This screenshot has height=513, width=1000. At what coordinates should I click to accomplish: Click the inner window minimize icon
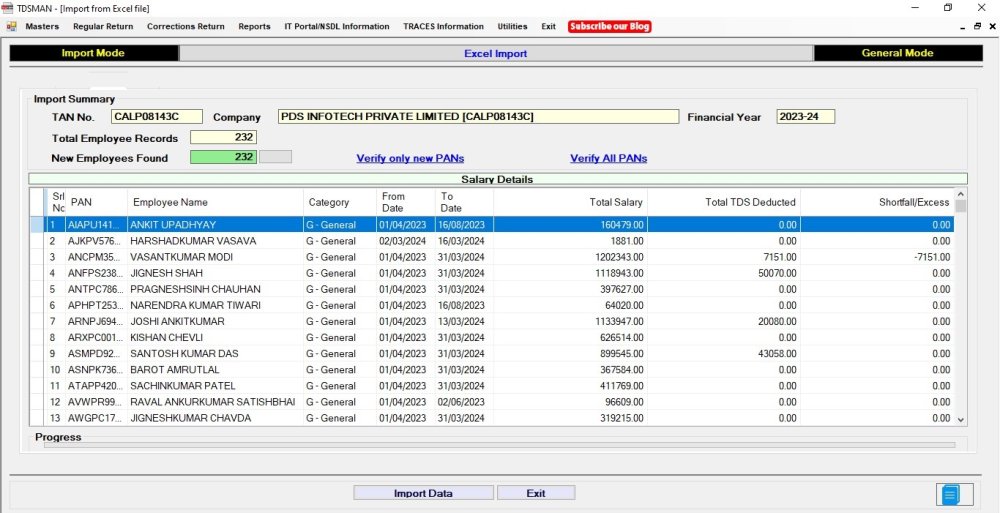click(962, 27)
